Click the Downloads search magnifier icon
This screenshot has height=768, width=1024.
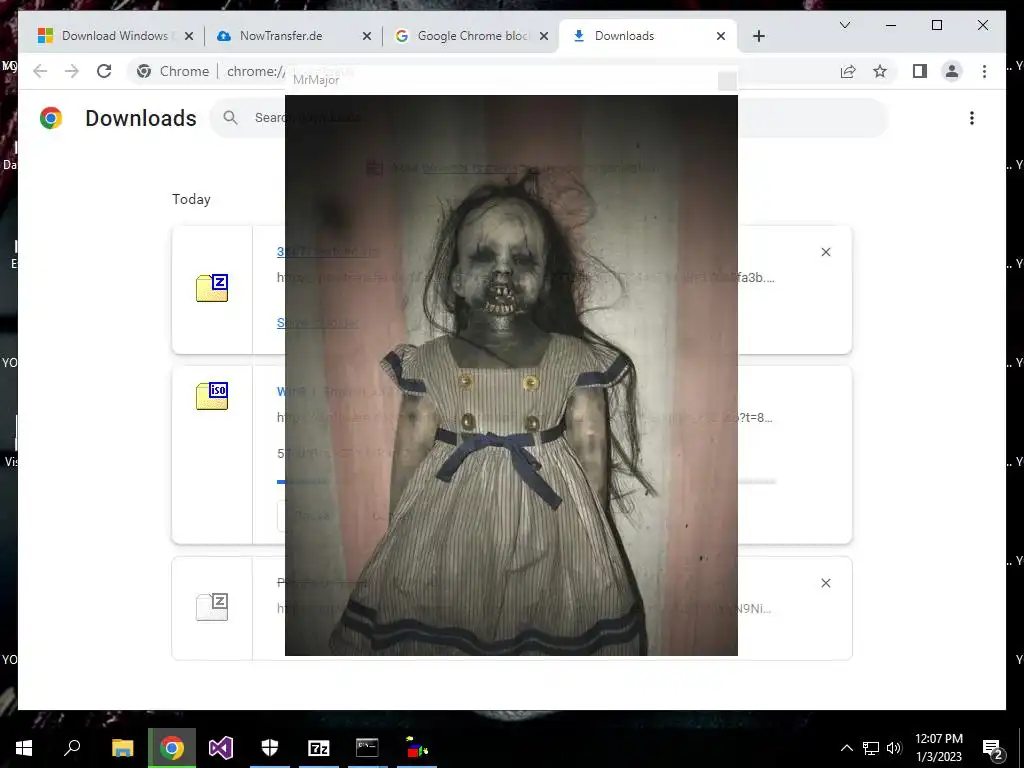[x=230, y=118]
